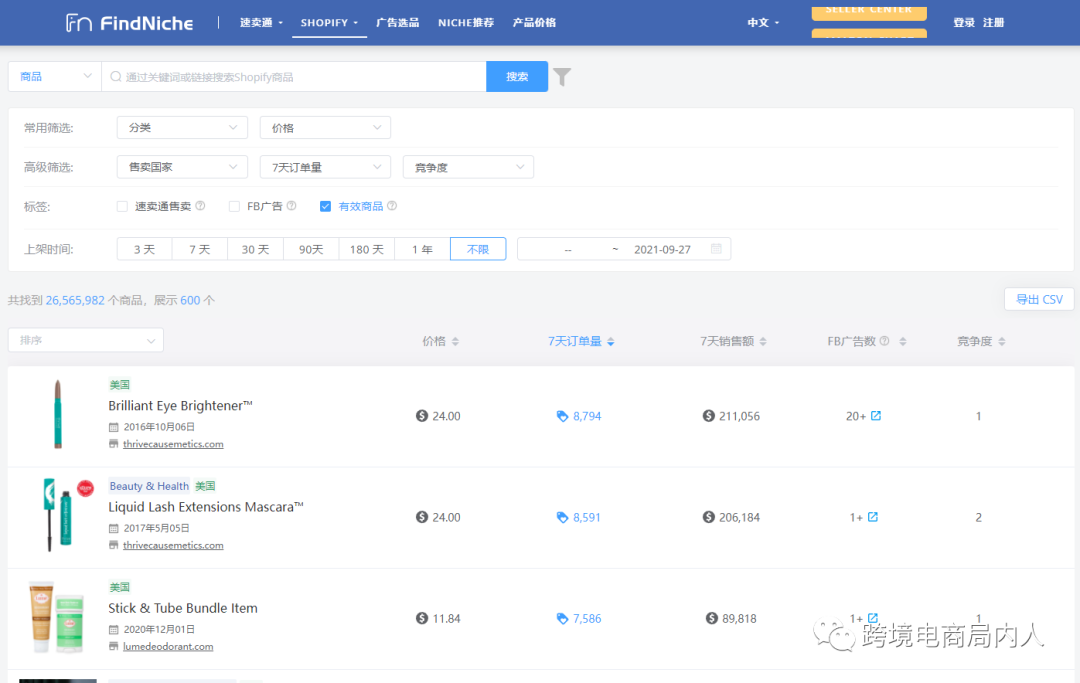Viewport: 1080px width, 683px height.
Task: Expand the 分类 dropdown
Action: [x=181, y=128]
